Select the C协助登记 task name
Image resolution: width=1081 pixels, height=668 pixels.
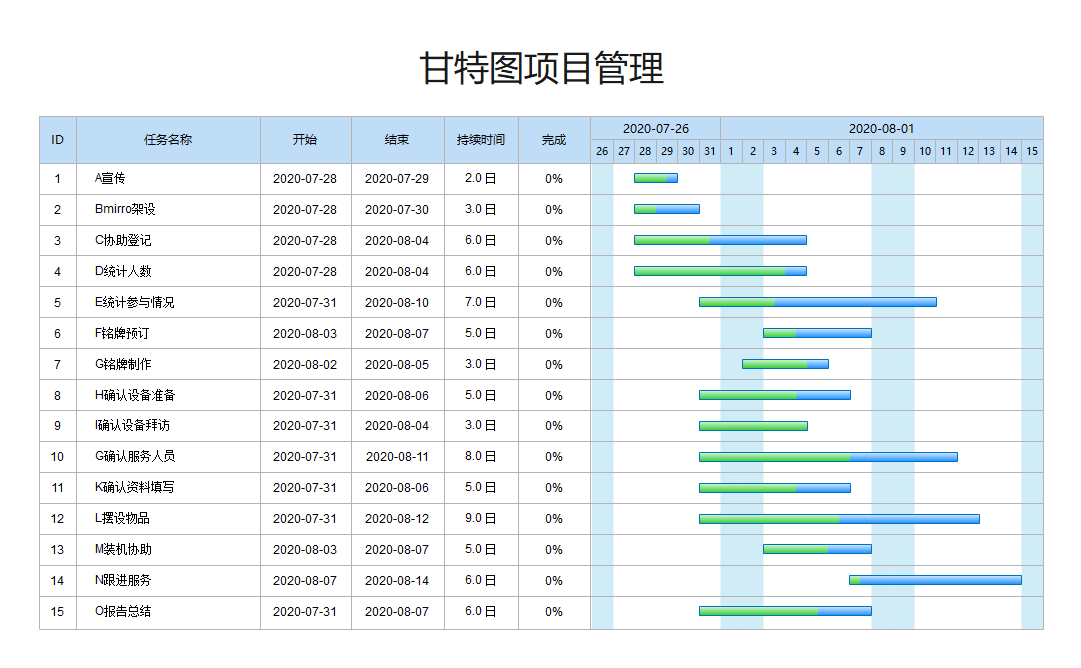pos(123,240)
